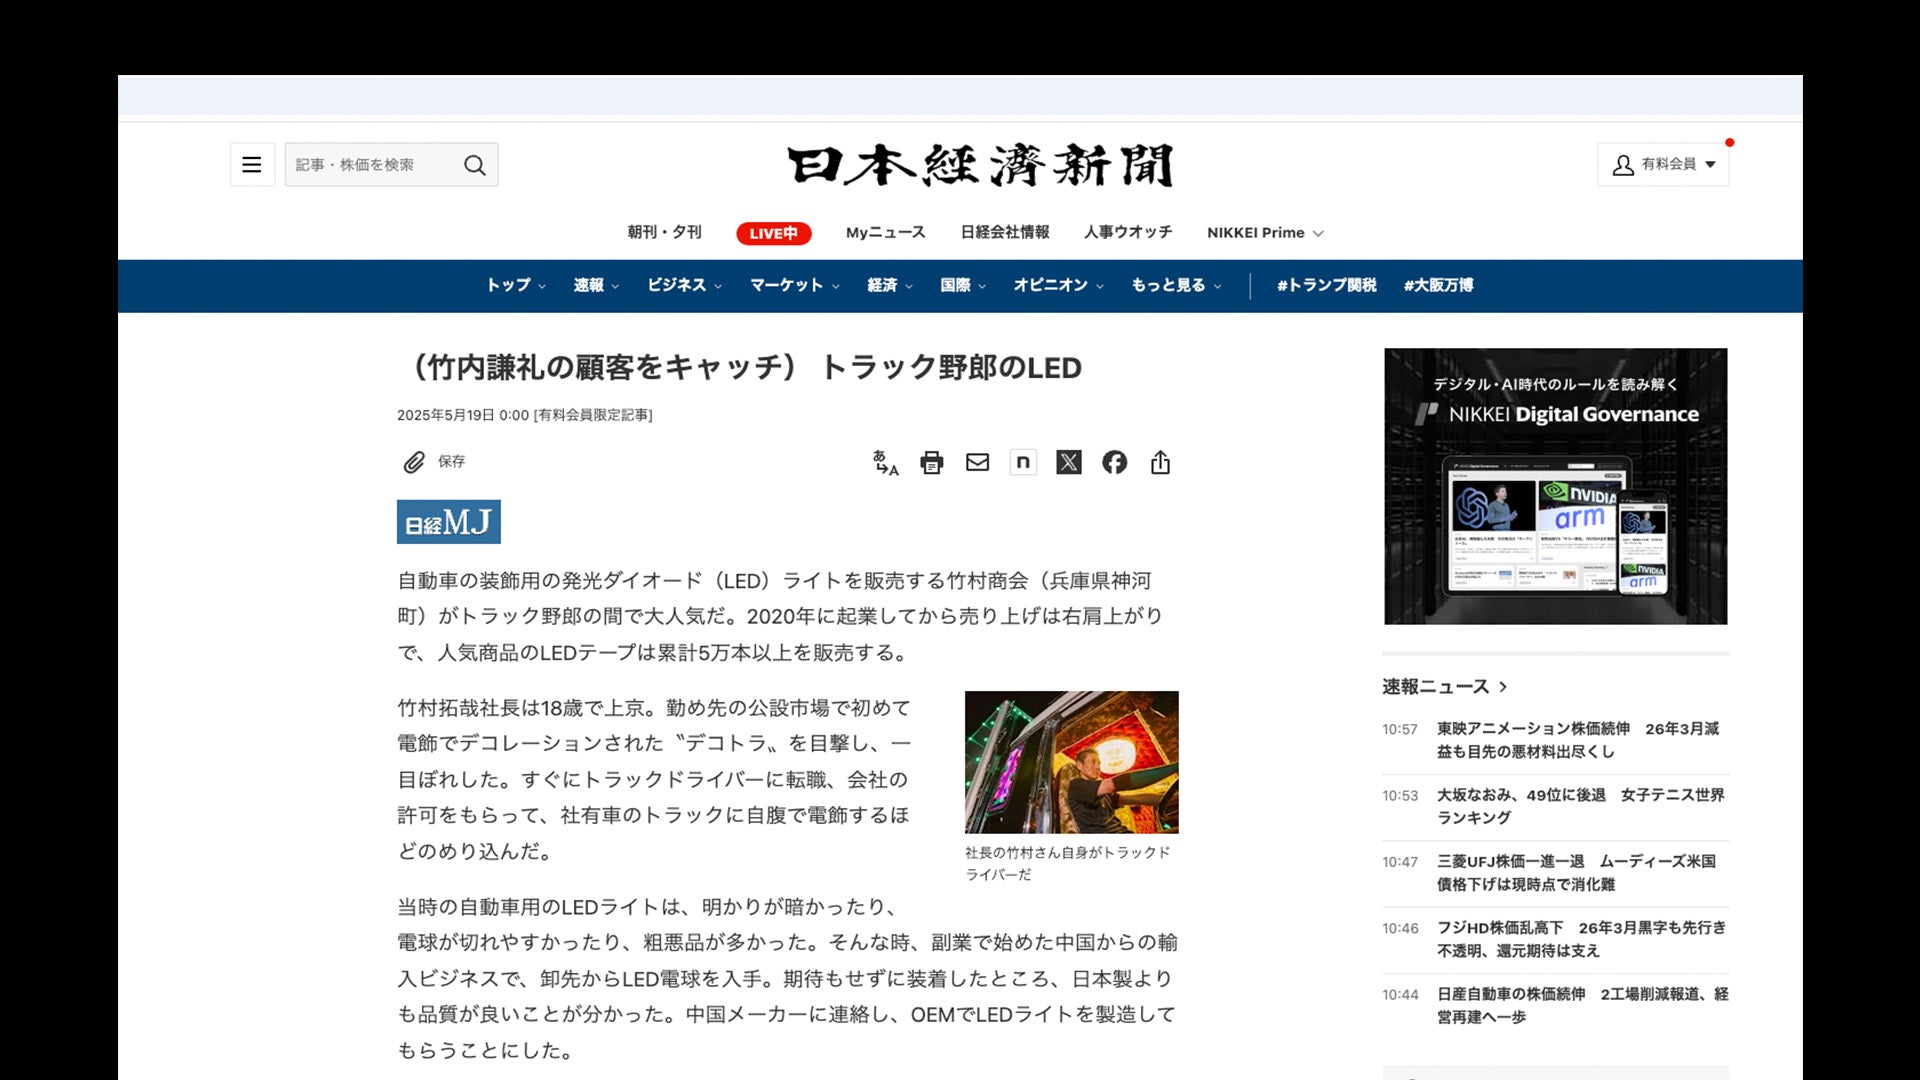The image size is (1920, 1080).
Task: Share article on X icon
Action: [1068, 462]
